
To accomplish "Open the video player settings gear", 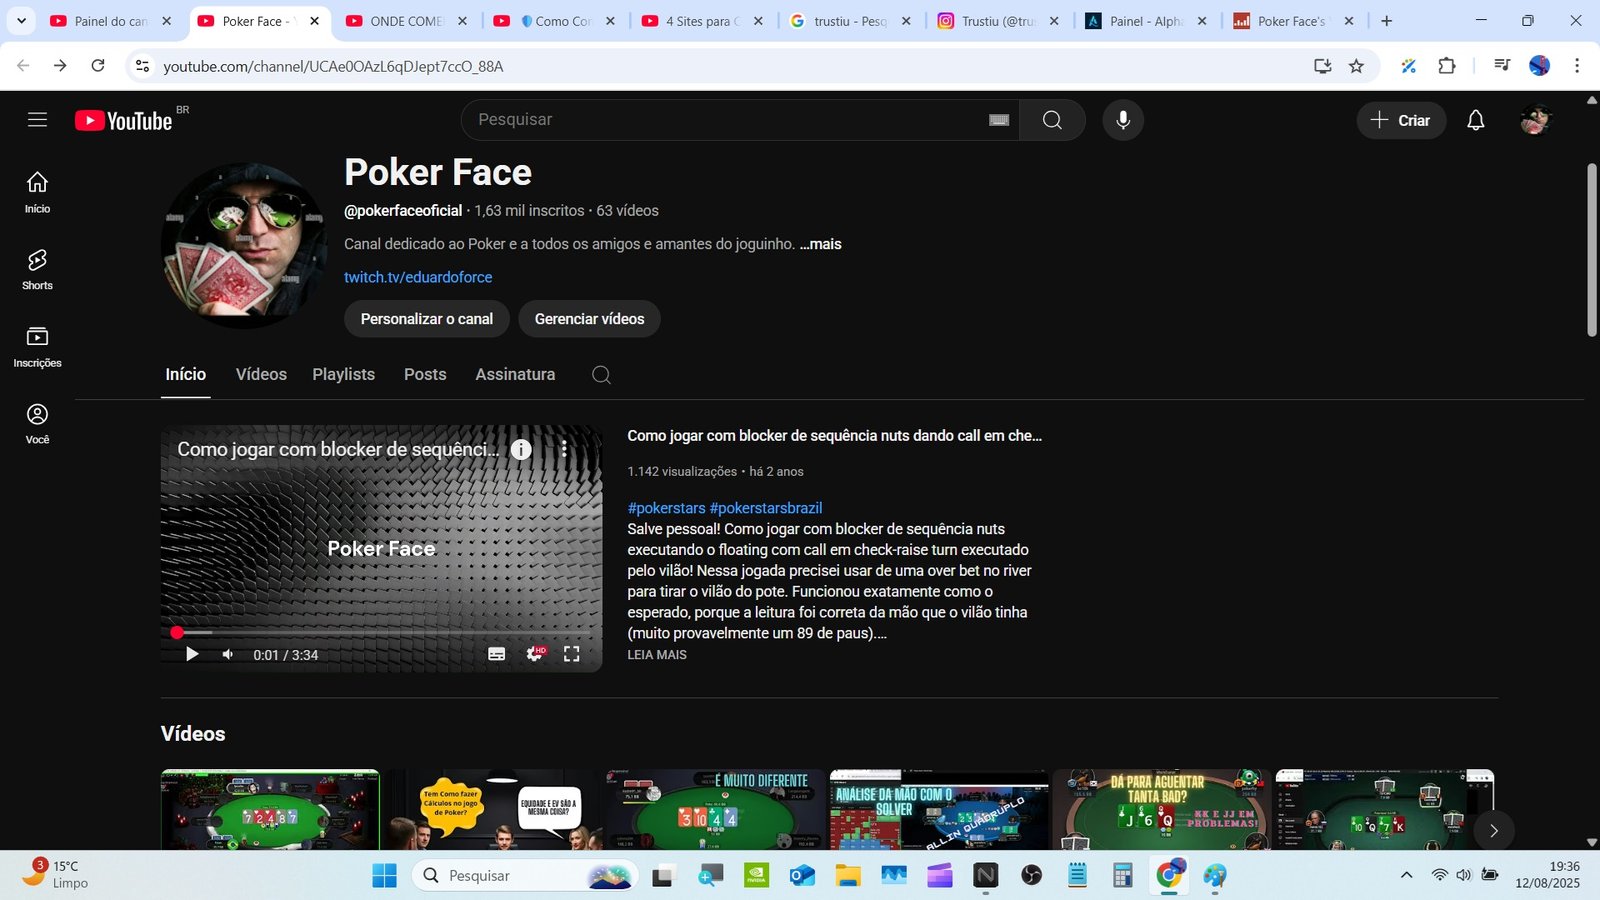I will tap(535, 654).
